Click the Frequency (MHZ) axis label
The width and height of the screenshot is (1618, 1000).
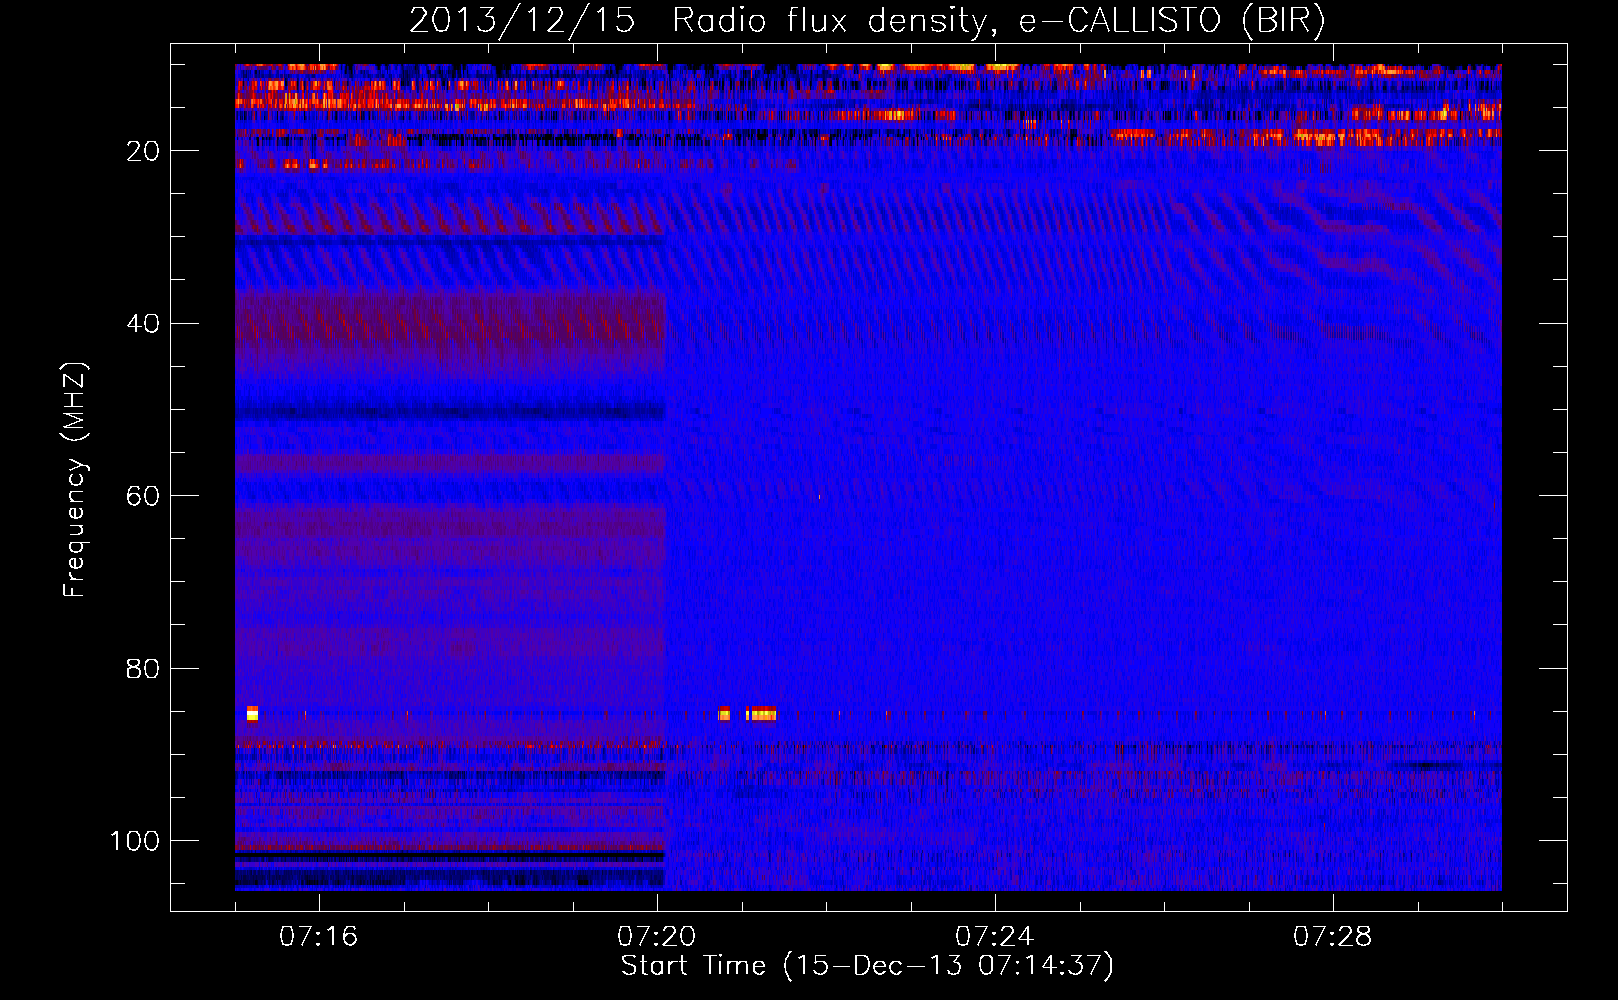tap(75, 479)
